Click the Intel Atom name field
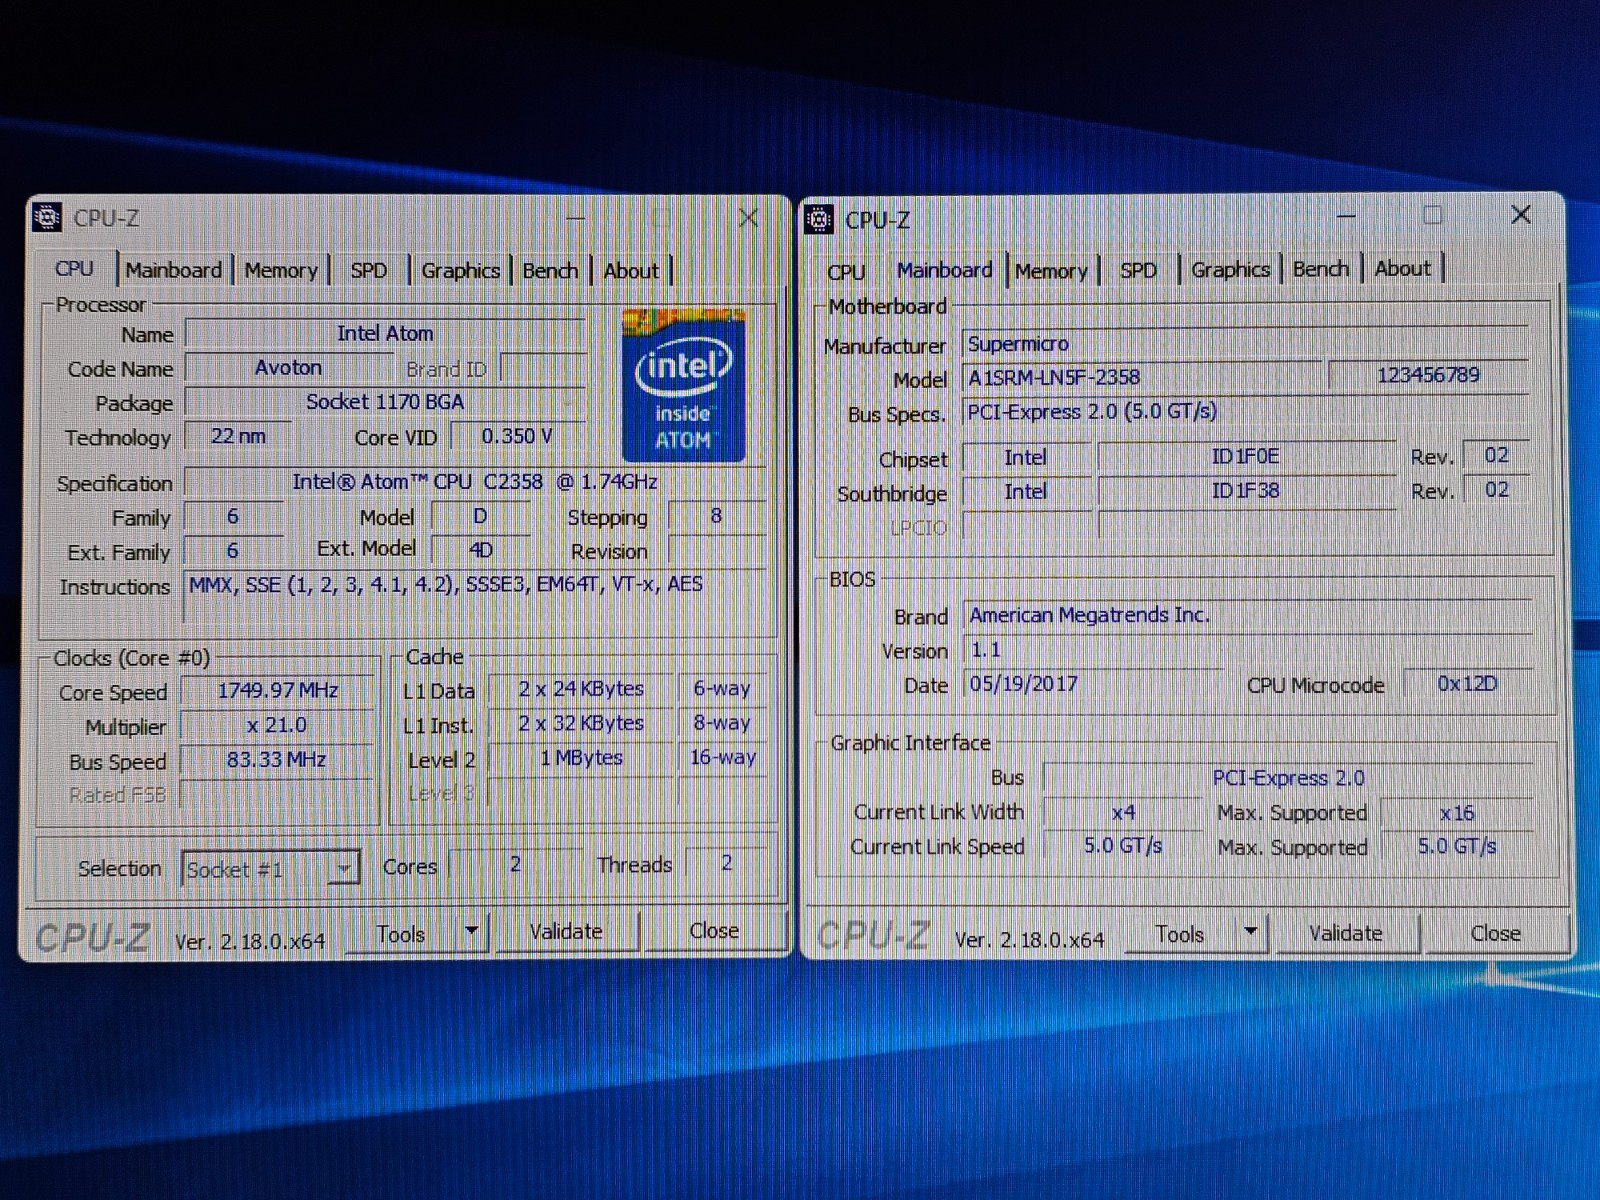Viewport: 1600px width, 1200px height. coord(385,333)
